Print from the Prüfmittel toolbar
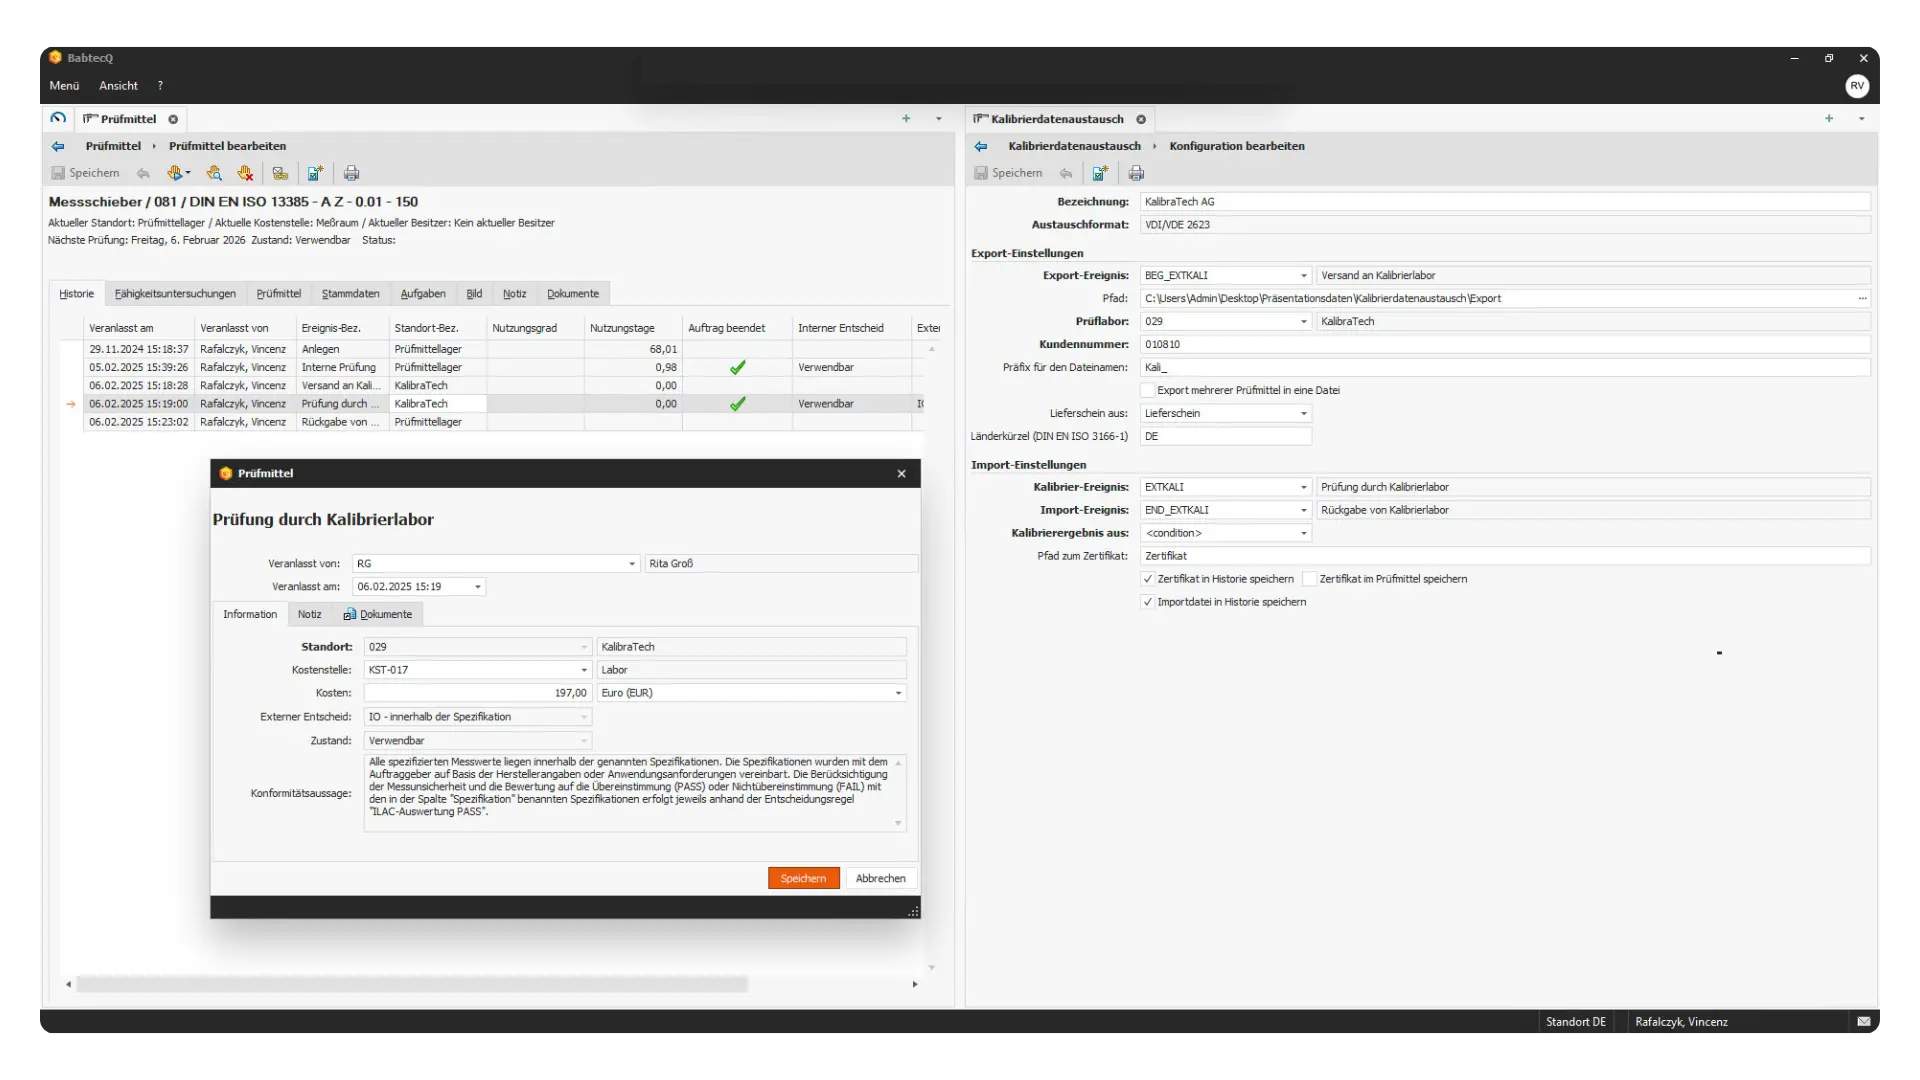This screenshot has width=1920, height=1080. [351, 173]
